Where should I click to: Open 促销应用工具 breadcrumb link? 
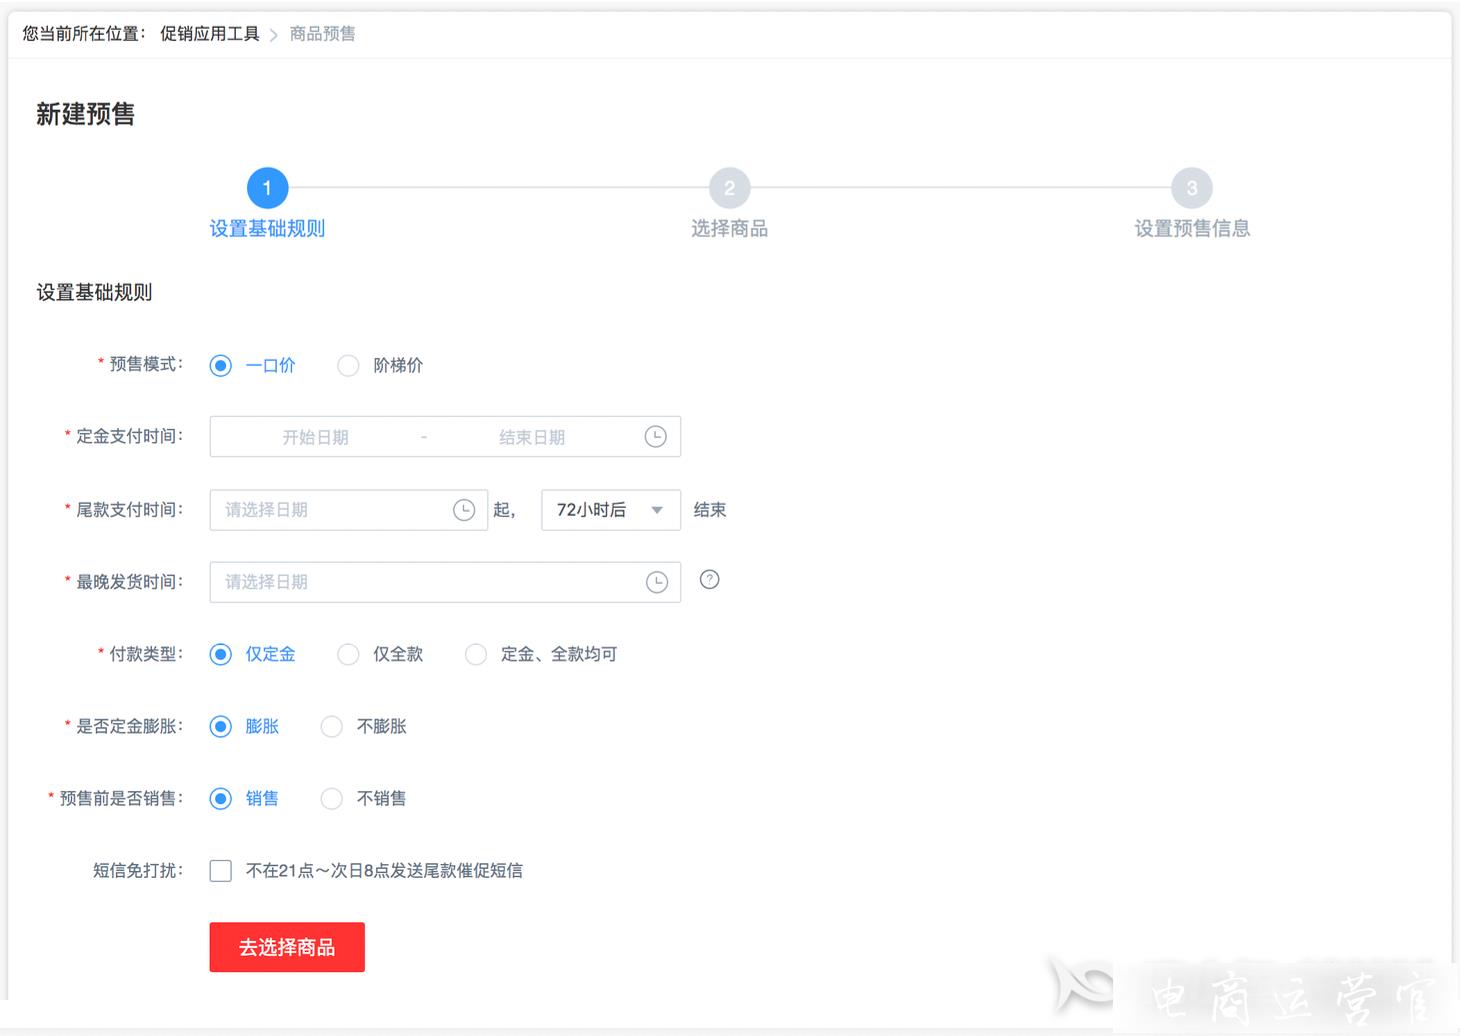pos(210,34)
